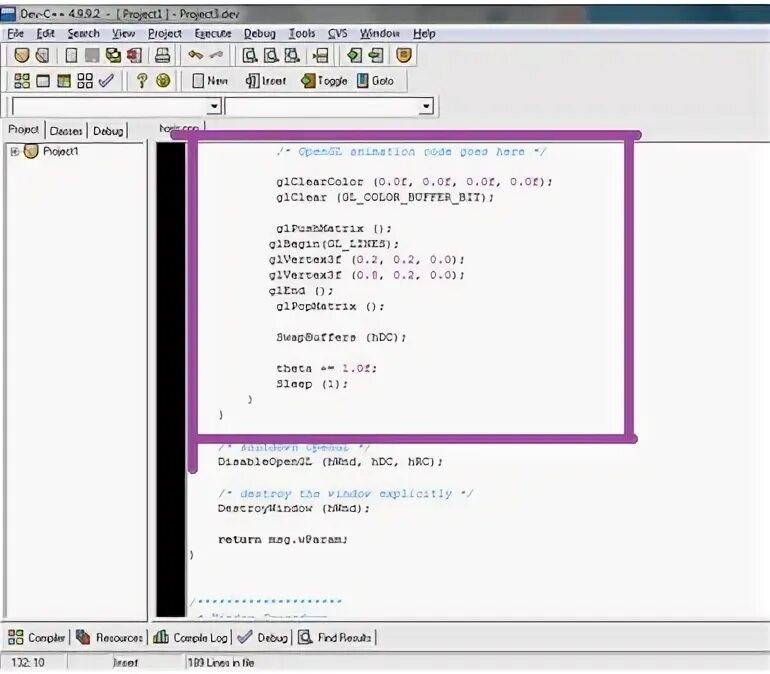Click the DestroyWindow (hWnd) code line
This screenshot has width=770, height=674.
(x=294, y=508)
